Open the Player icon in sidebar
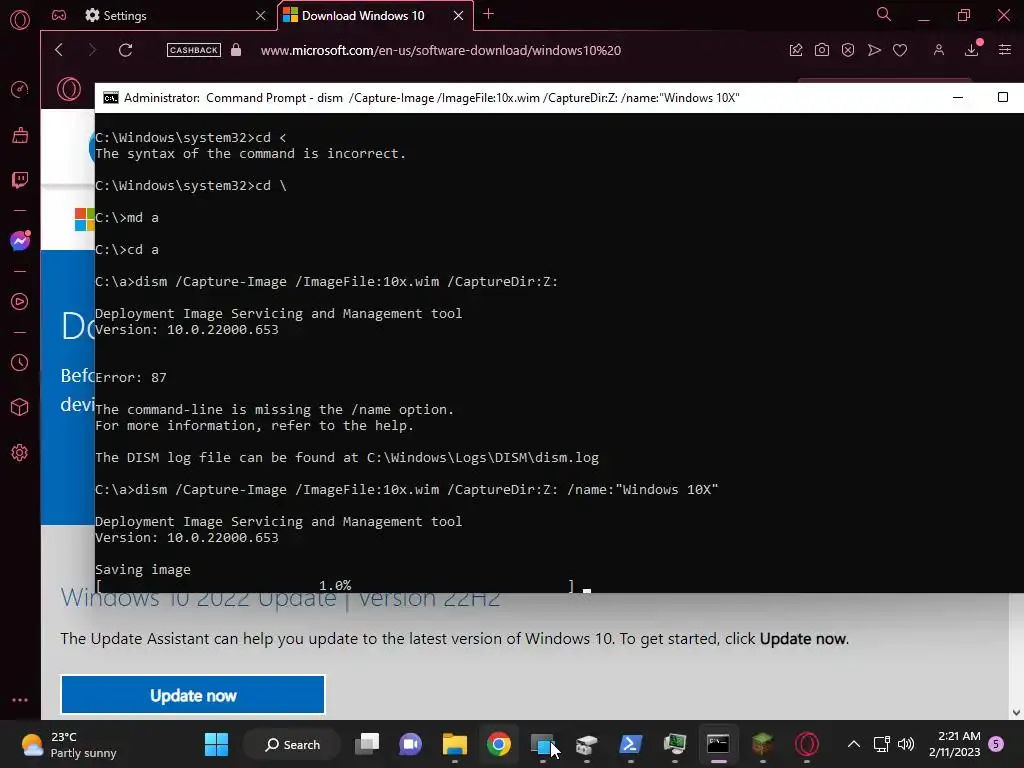Image resolution: width=1024 pixels, height=768 pixels. (x=20, y=302)
